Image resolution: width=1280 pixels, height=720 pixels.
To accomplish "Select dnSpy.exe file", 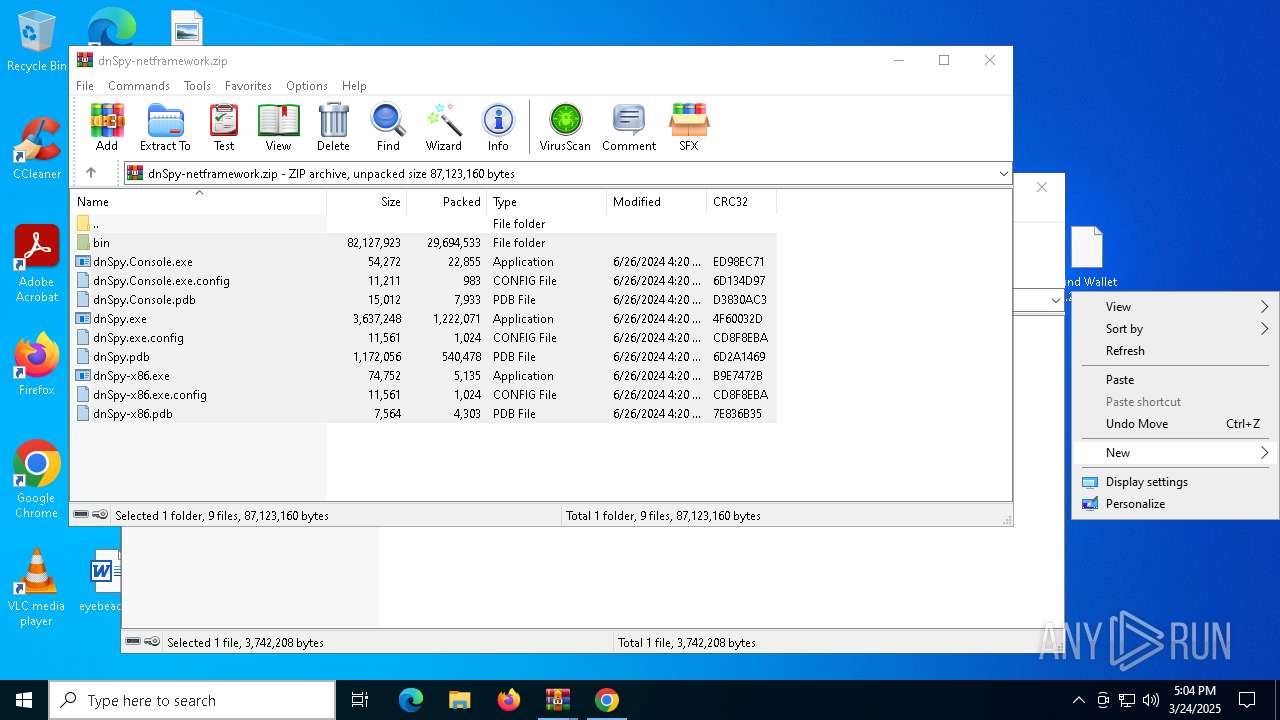I will [x=424, y=319].
